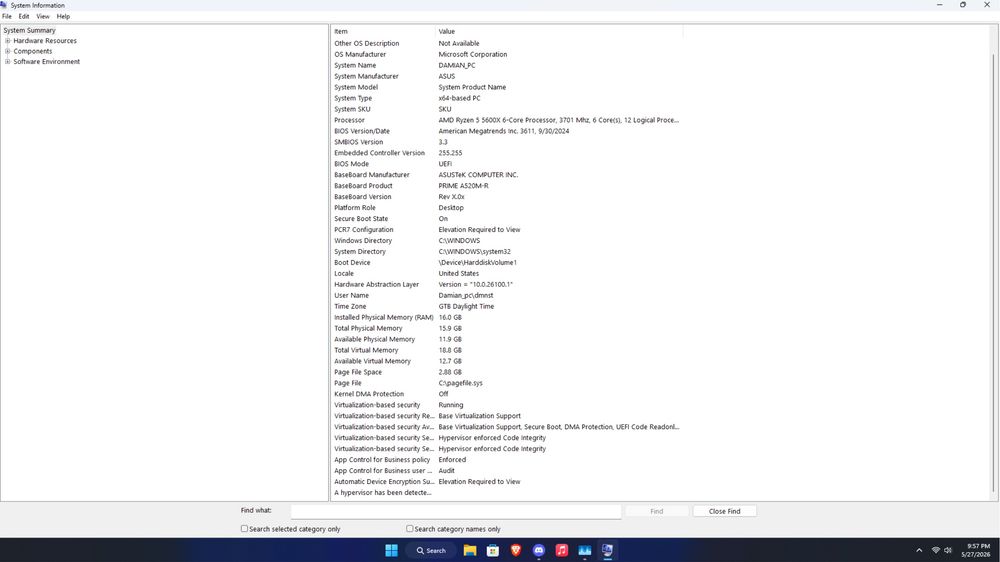Select the hypervisor has been detected row

[x=507, y=492]
